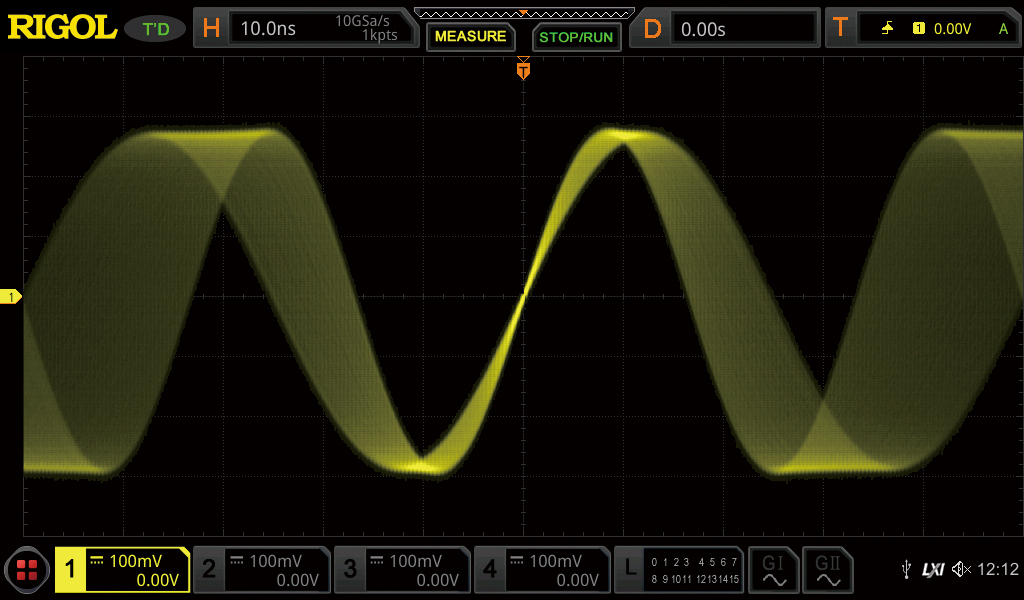Image resolution: width=1024 pixels, height=600 pixels.
Task: Expand trigger settings showing 0.00V
Action: coord(921,28)
